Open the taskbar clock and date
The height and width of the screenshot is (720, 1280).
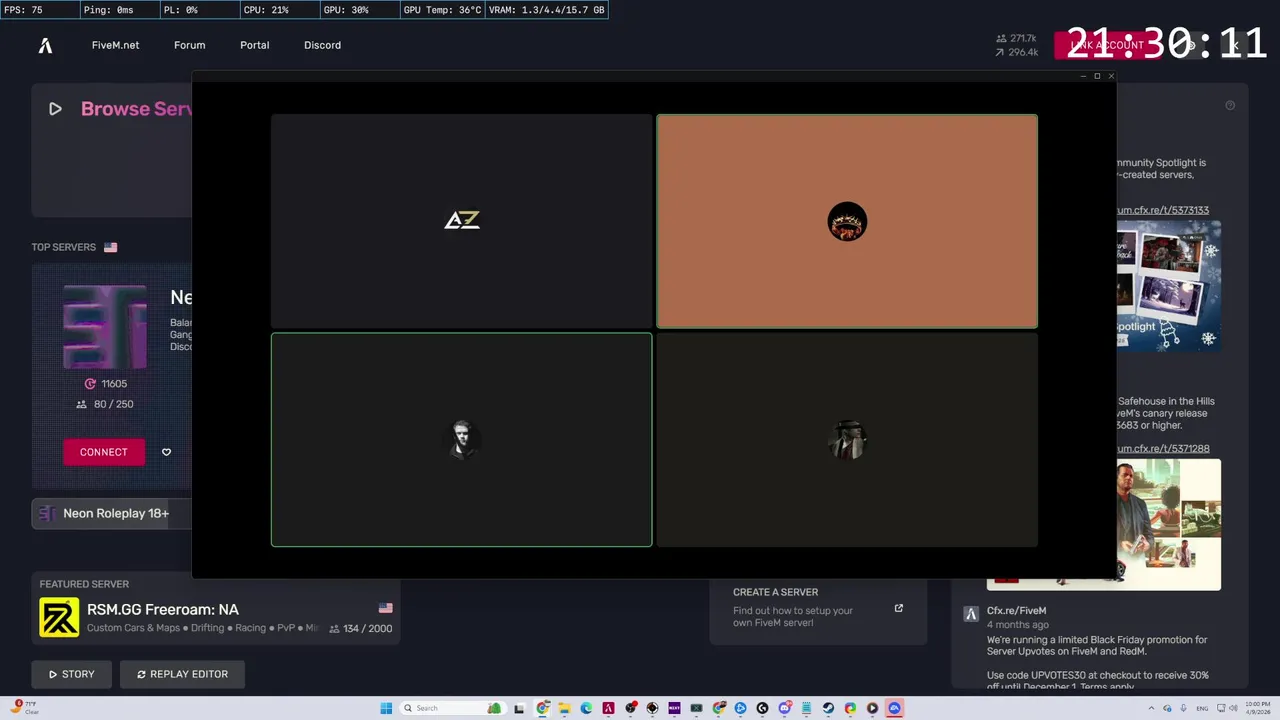coord(1257,708)
